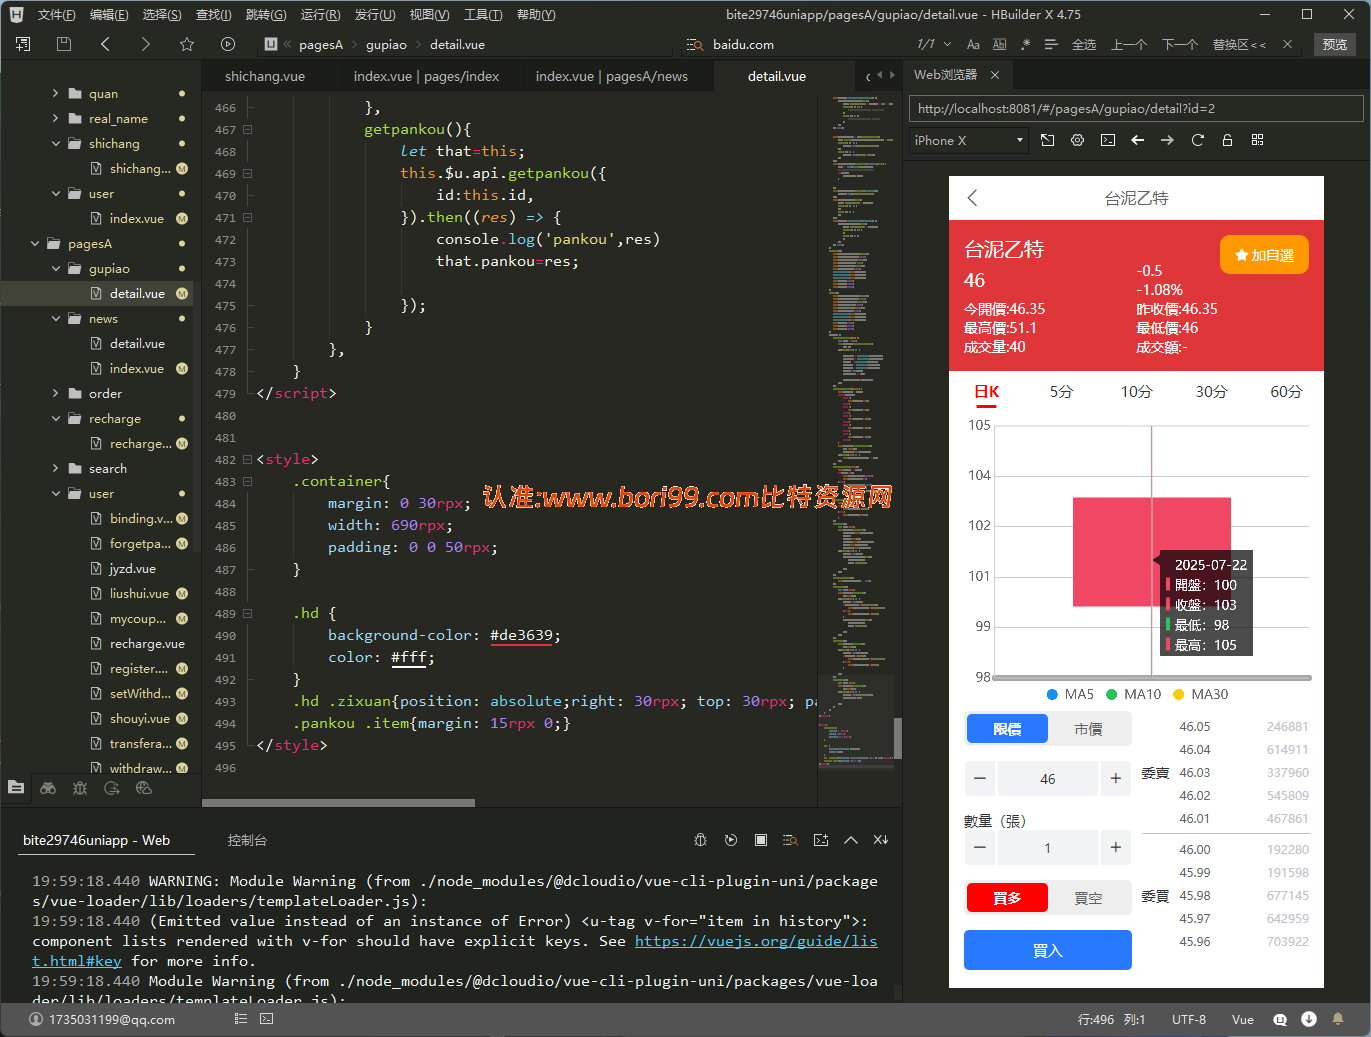
Task: Click 上一个 previous match button
Action: click(1129, 44)
